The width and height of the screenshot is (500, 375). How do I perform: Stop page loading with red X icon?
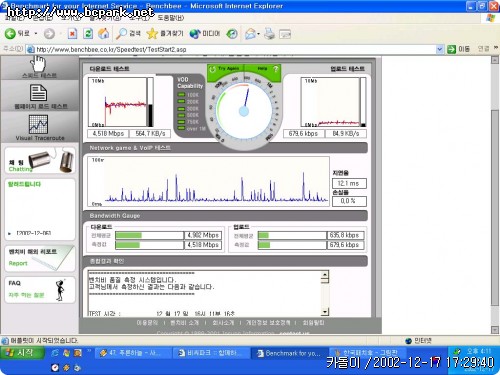coord(72,34)
